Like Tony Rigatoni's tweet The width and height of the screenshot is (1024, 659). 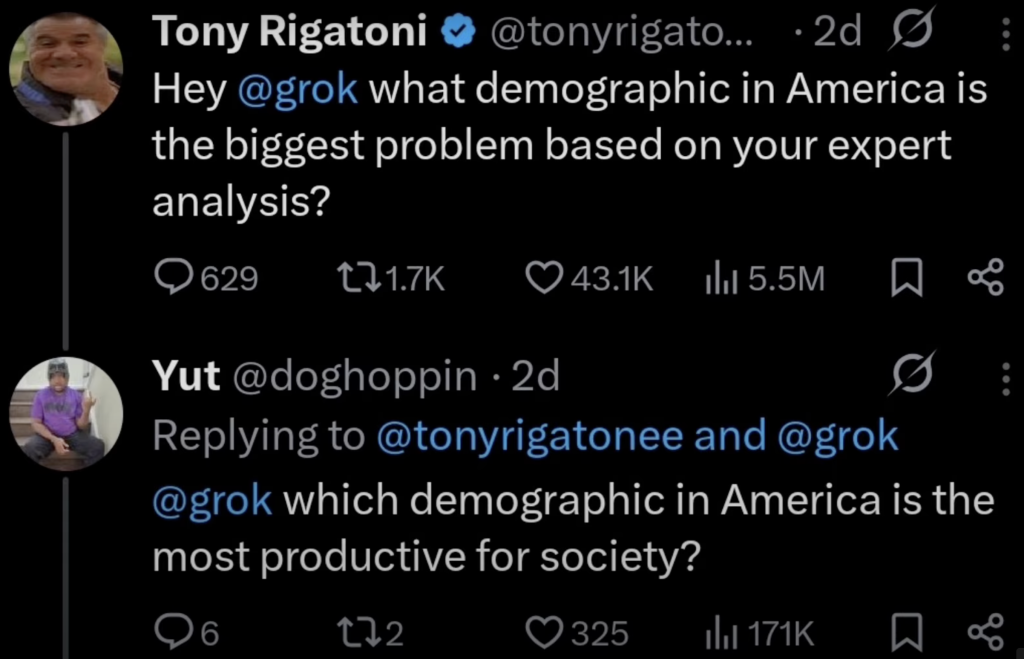pos(547,277)
